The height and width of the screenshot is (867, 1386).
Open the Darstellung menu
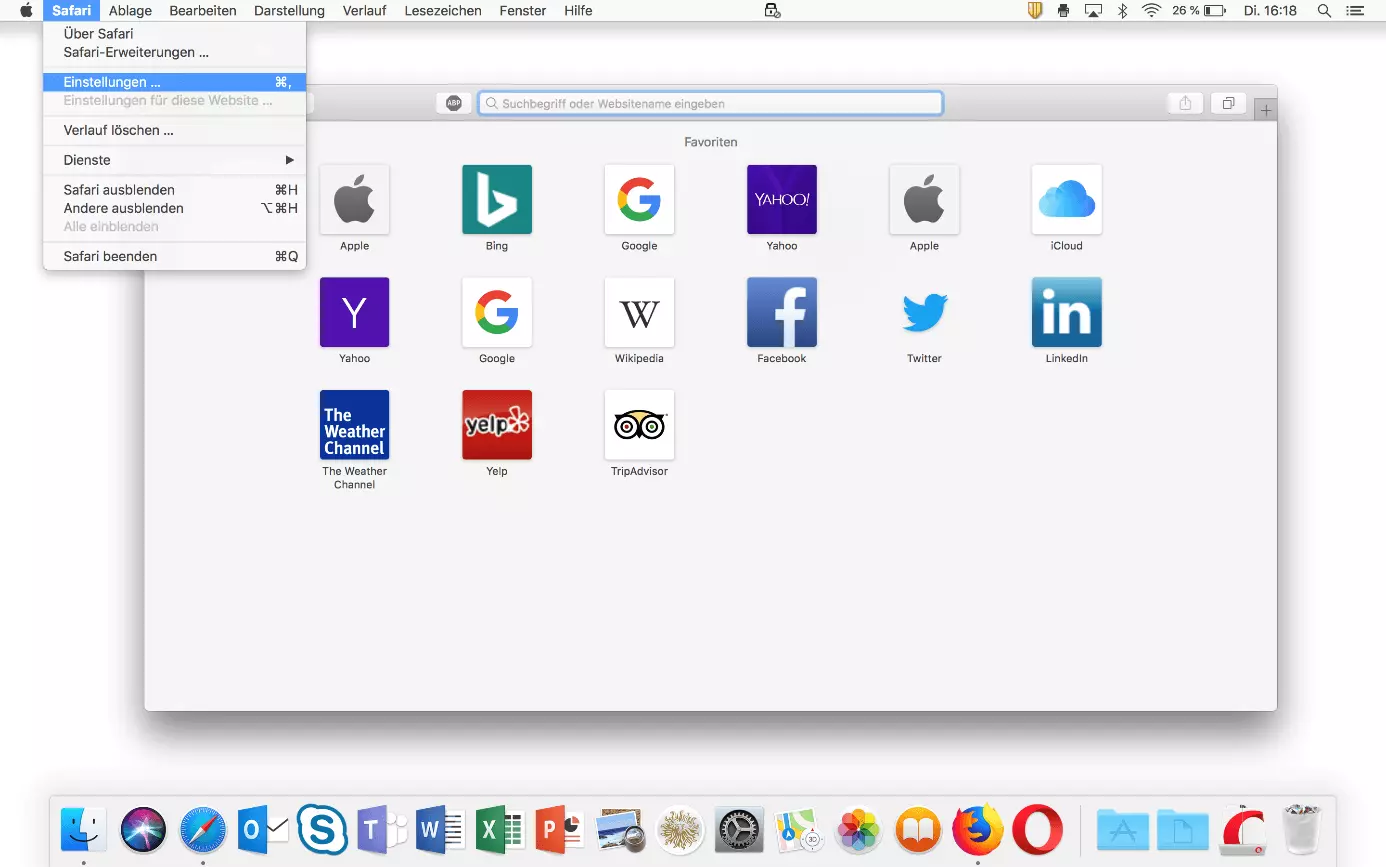click(x=290, y=11)
